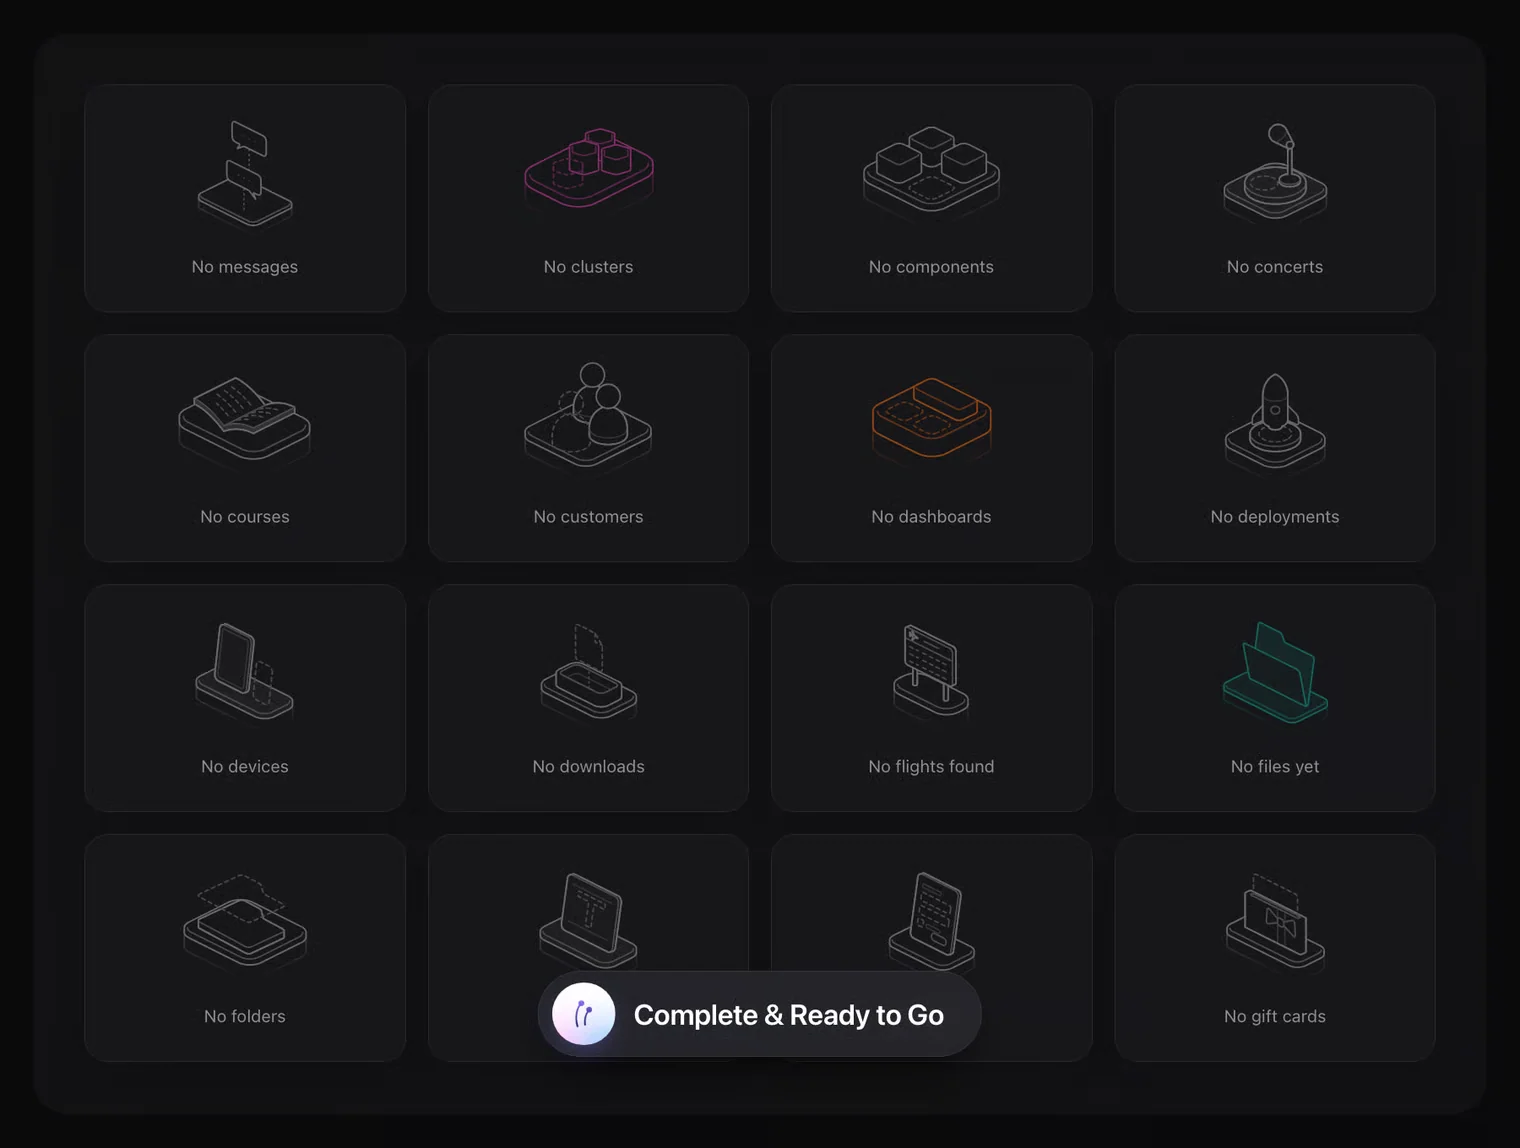The image size is (1520, 1148).
Task: Click the No messages chat bubbles illustration
Action: (x=245, y=175)
